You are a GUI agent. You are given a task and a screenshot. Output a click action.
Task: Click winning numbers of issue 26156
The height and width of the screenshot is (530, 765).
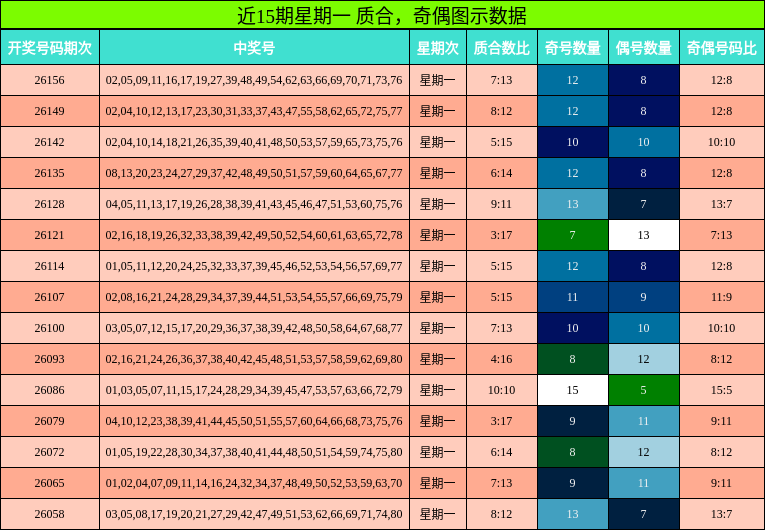[x=254, y=80]
